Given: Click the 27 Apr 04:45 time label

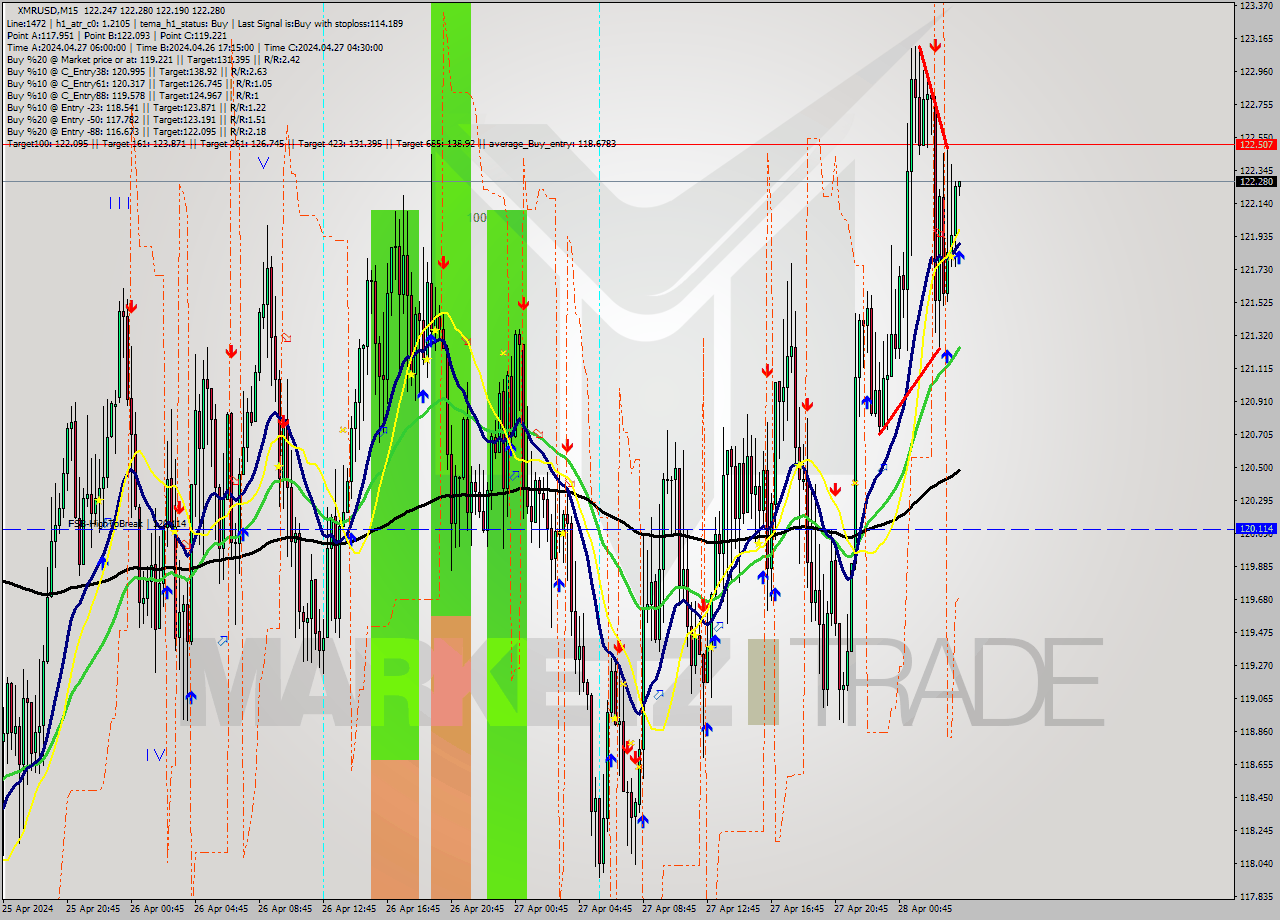Looking at the screenshot, I should click(x=606, y=909).
